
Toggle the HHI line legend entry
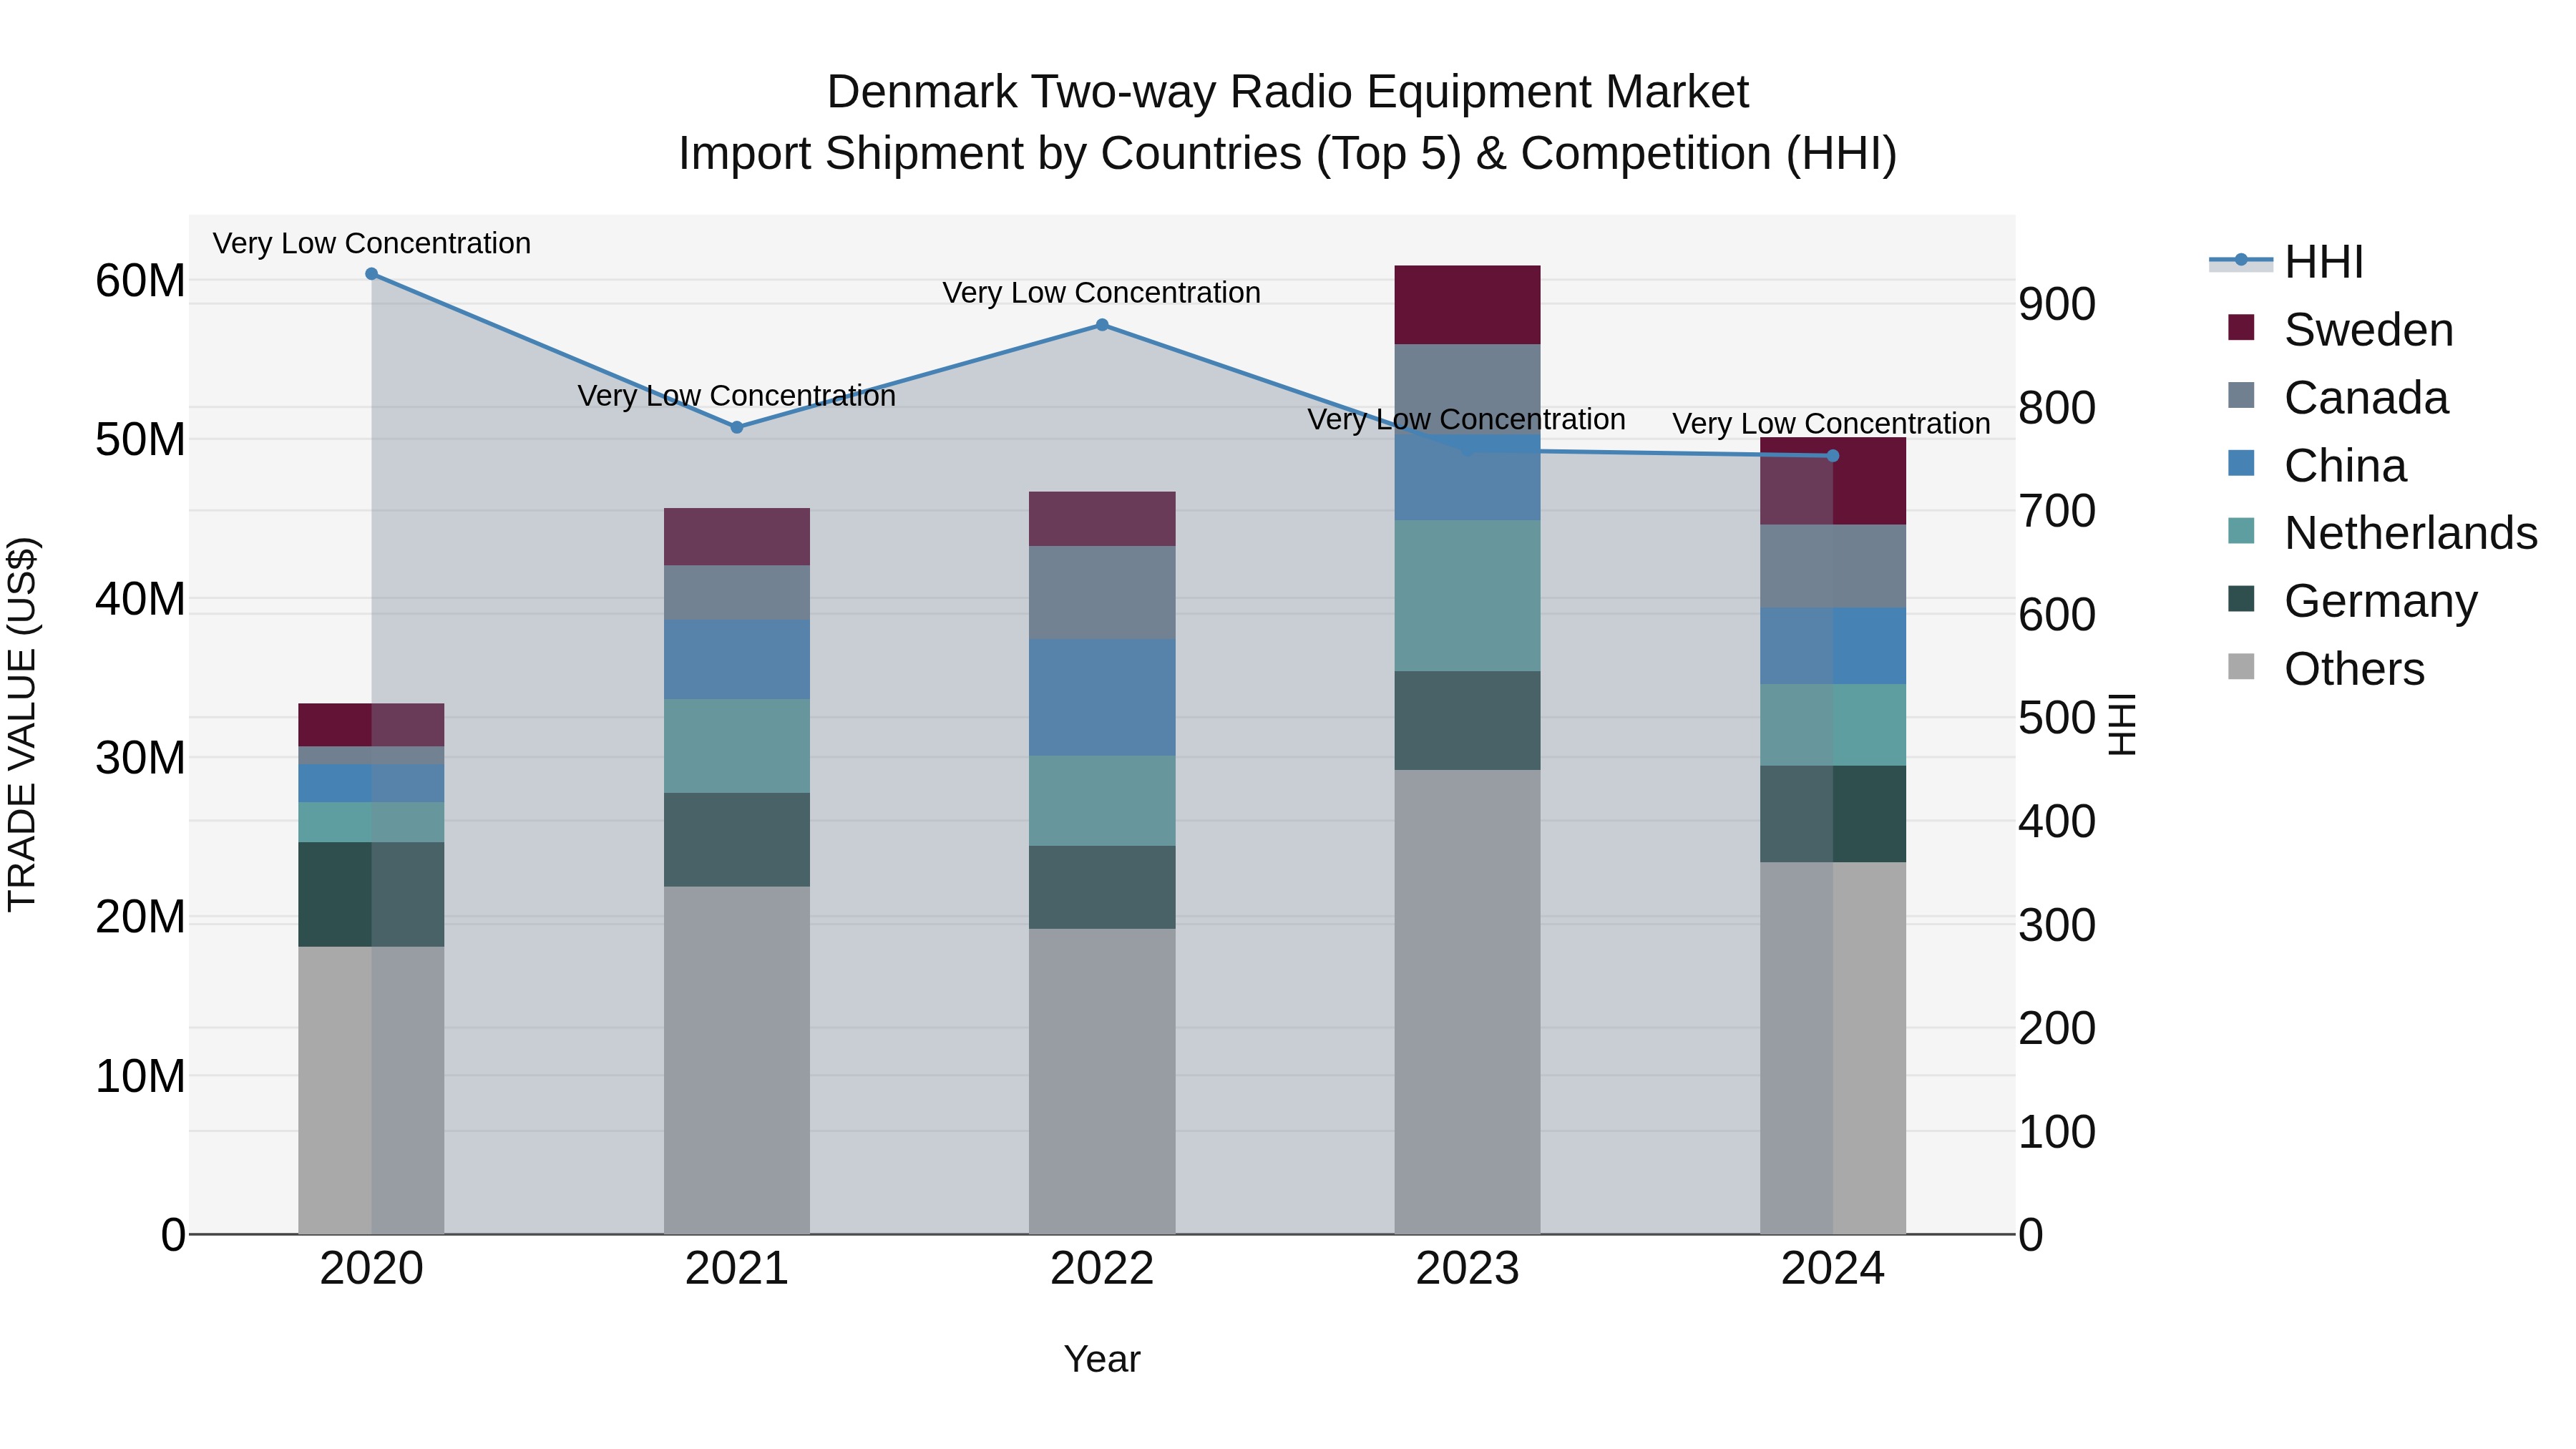pos(2287,262)
